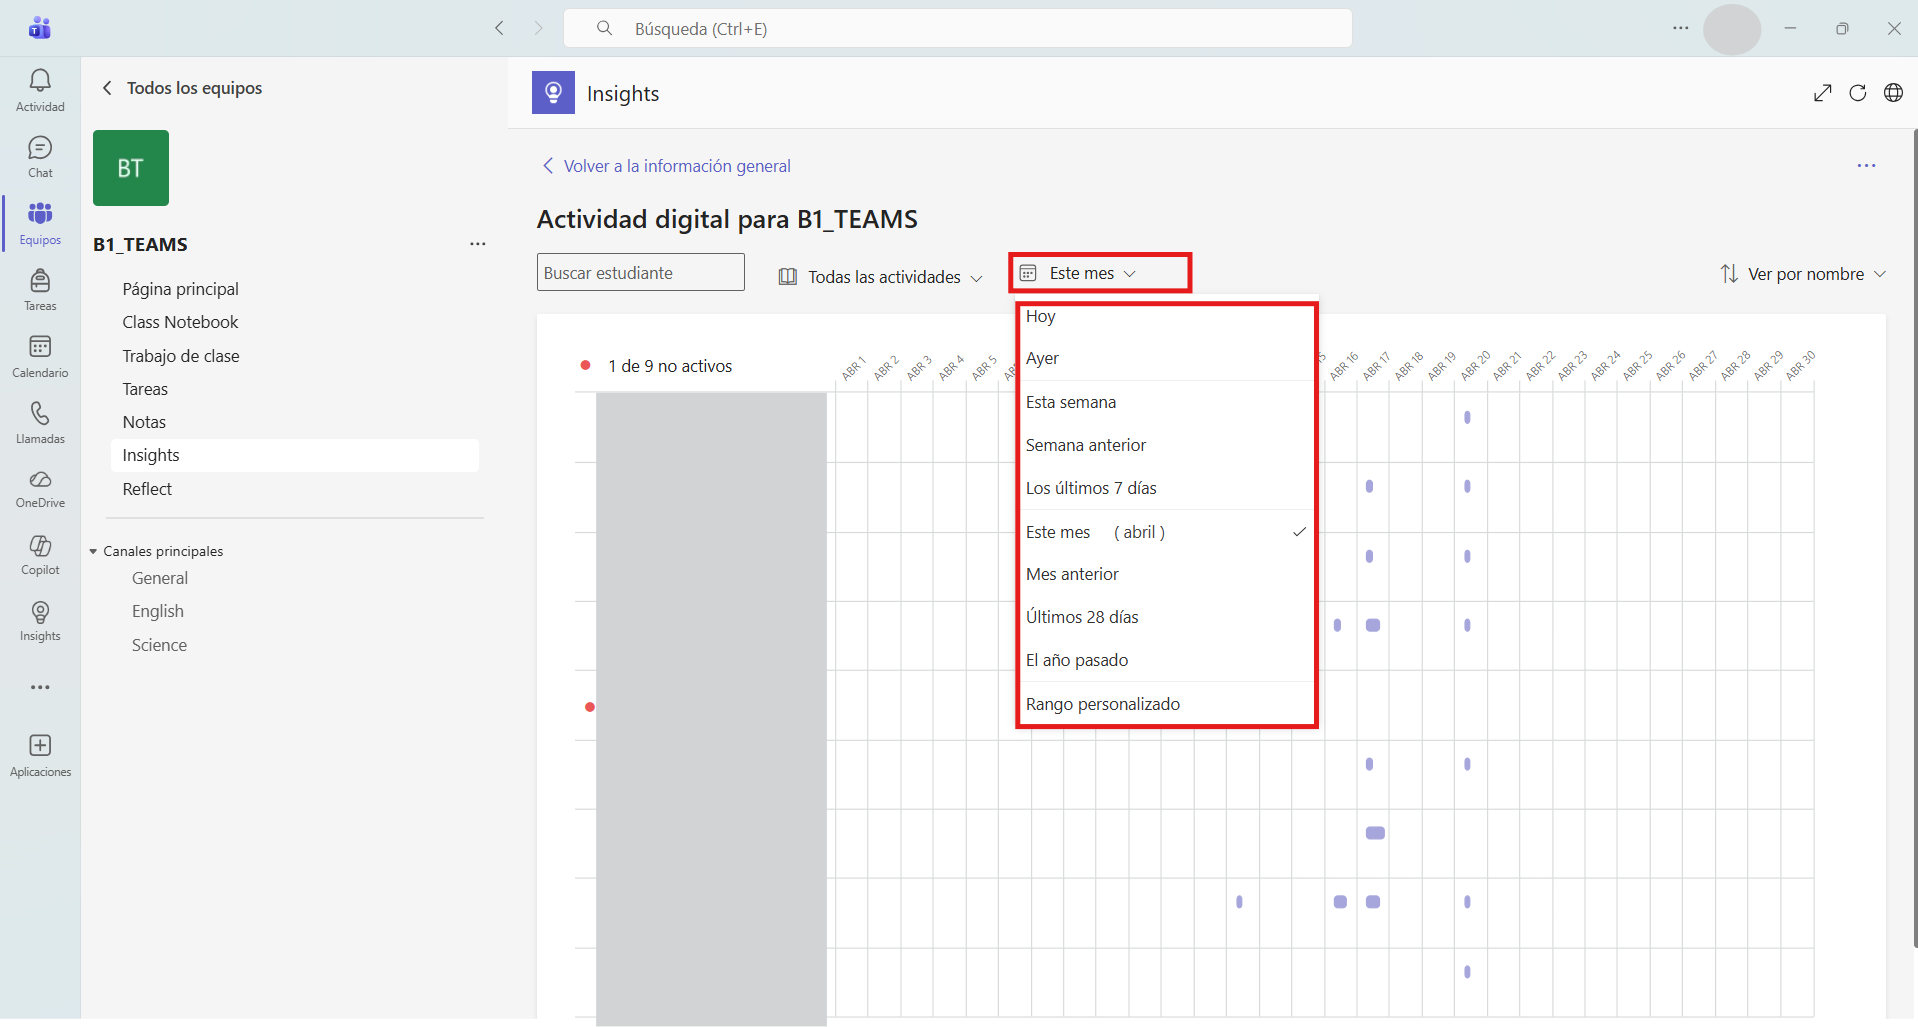
Task: Click the BT team avatar
Action: (131, 168)
